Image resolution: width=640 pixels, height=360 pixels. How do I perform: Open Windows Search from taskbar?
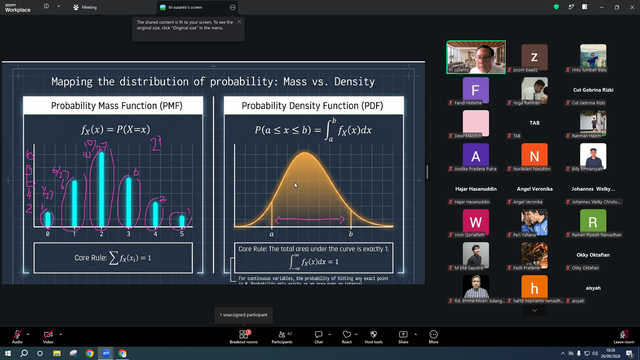(24, 353)
